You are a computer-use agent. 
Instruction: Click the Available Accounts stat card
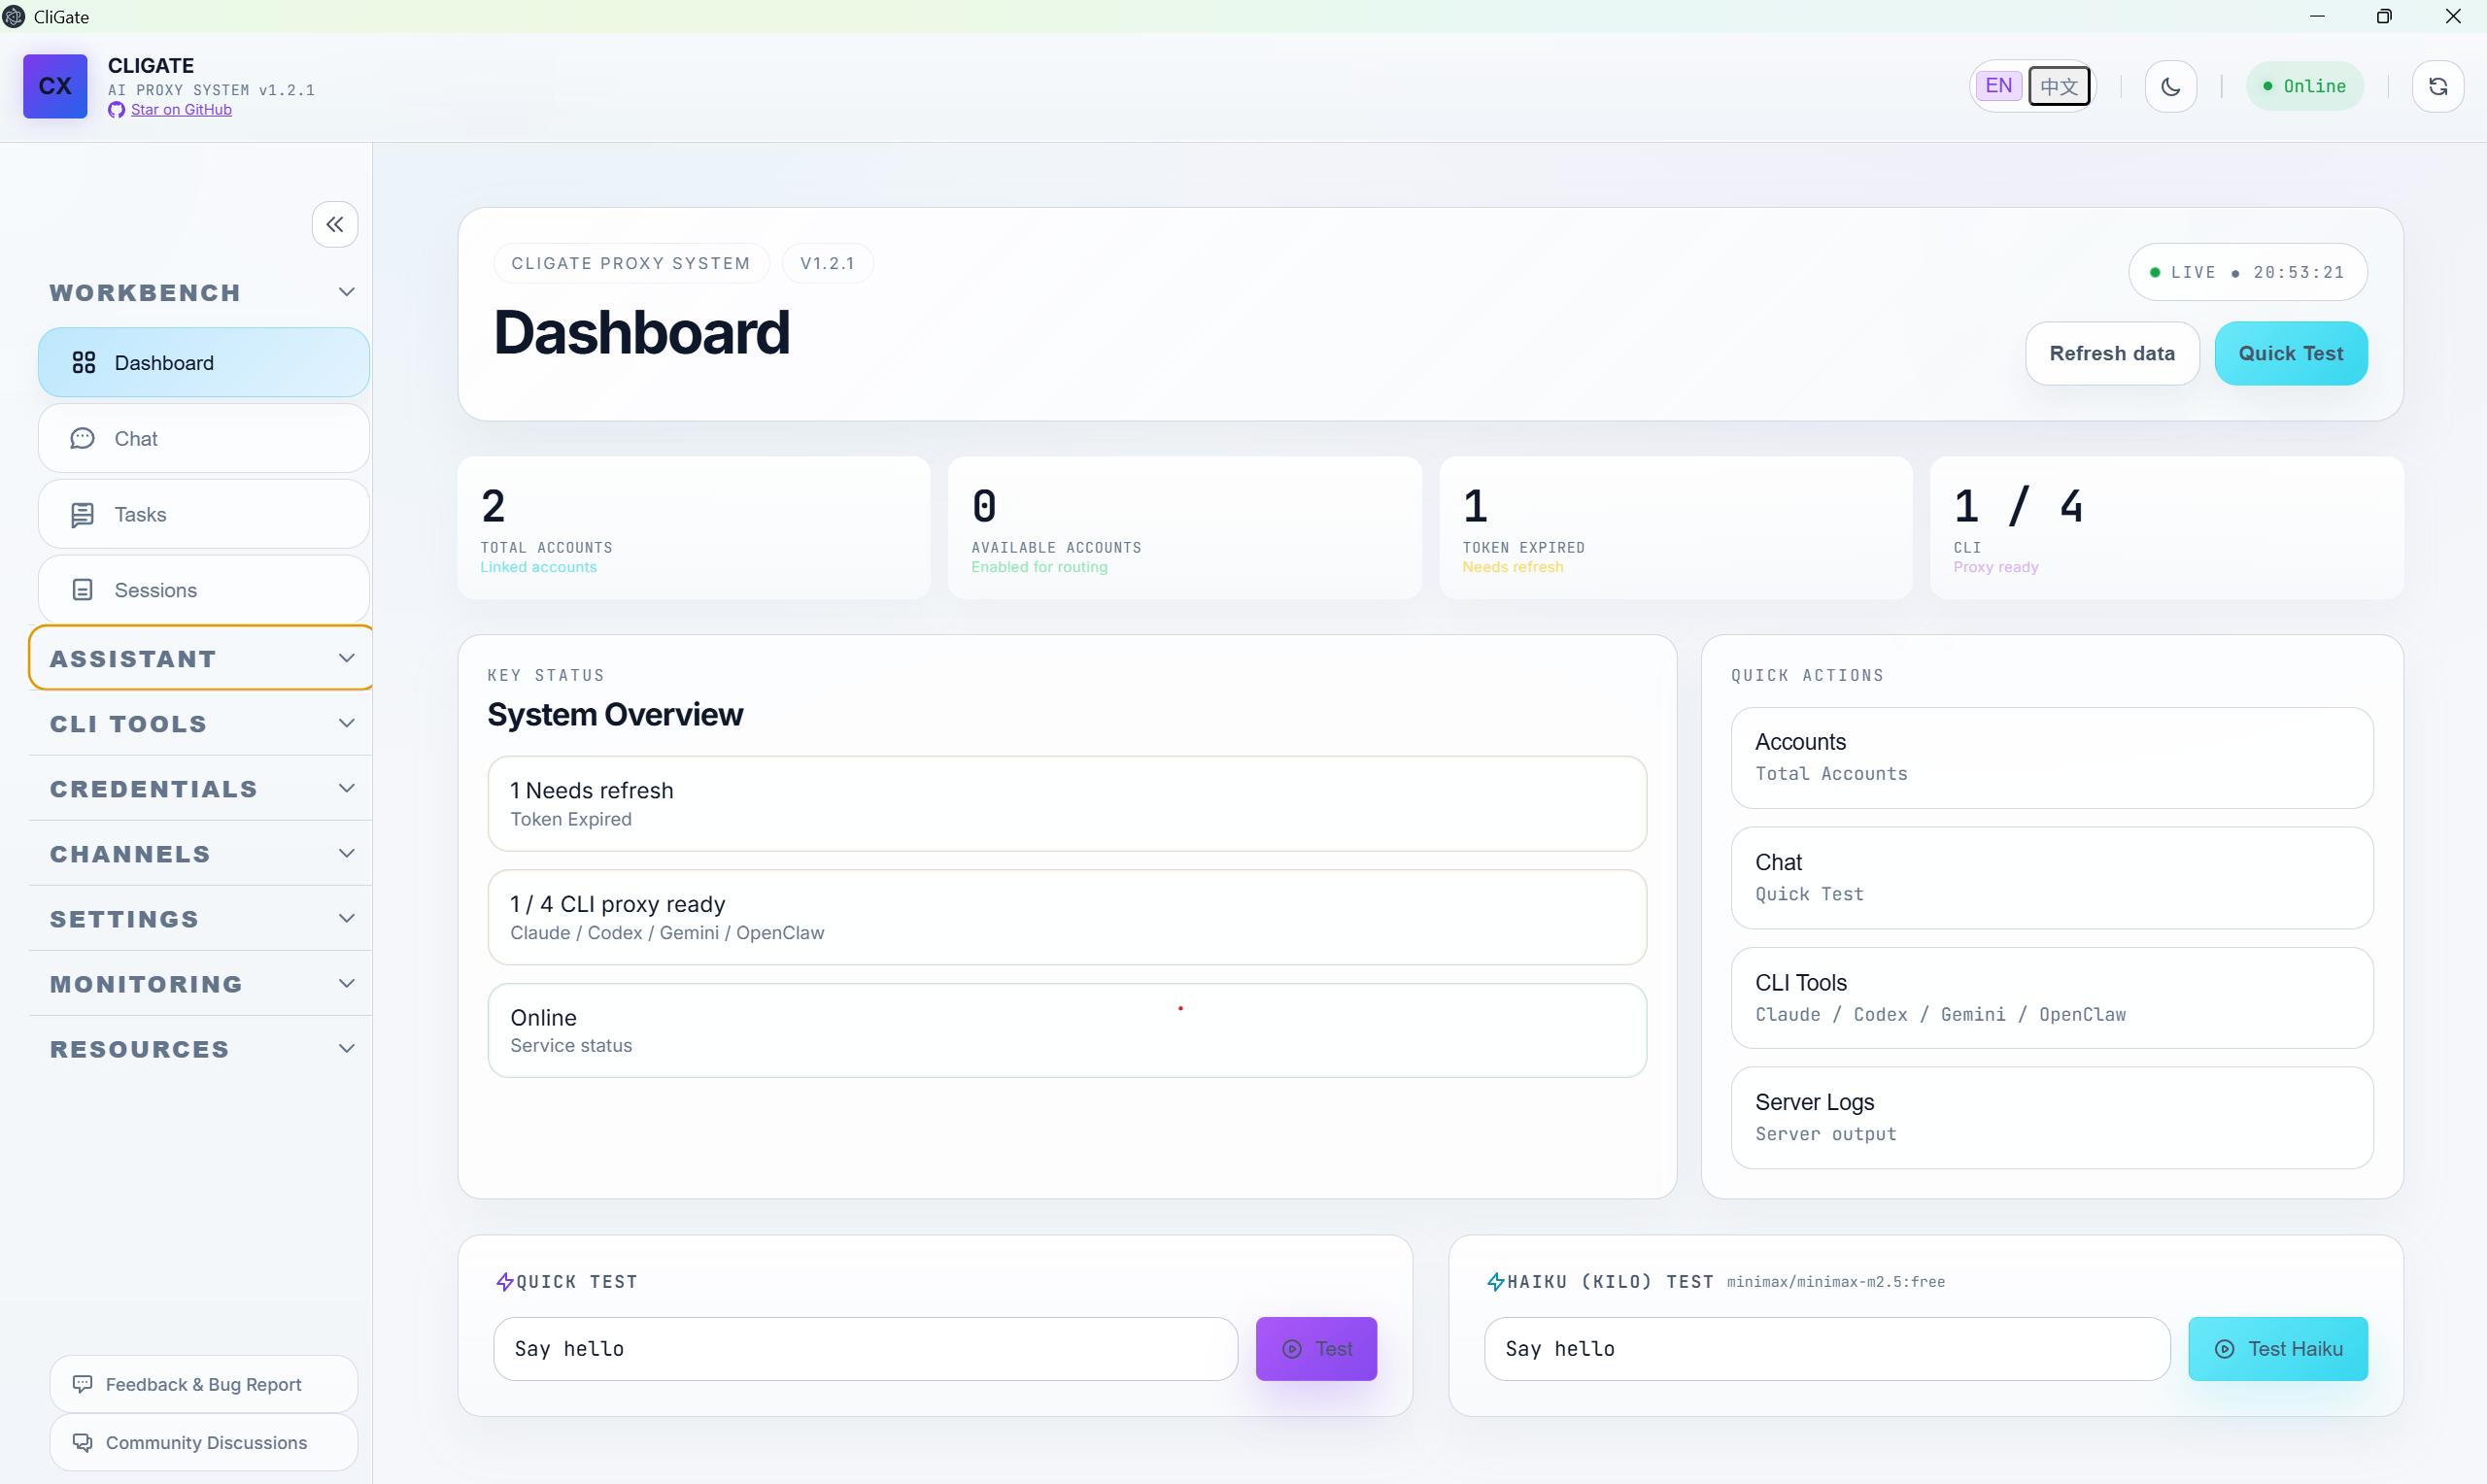click(x=1185, y=528)
